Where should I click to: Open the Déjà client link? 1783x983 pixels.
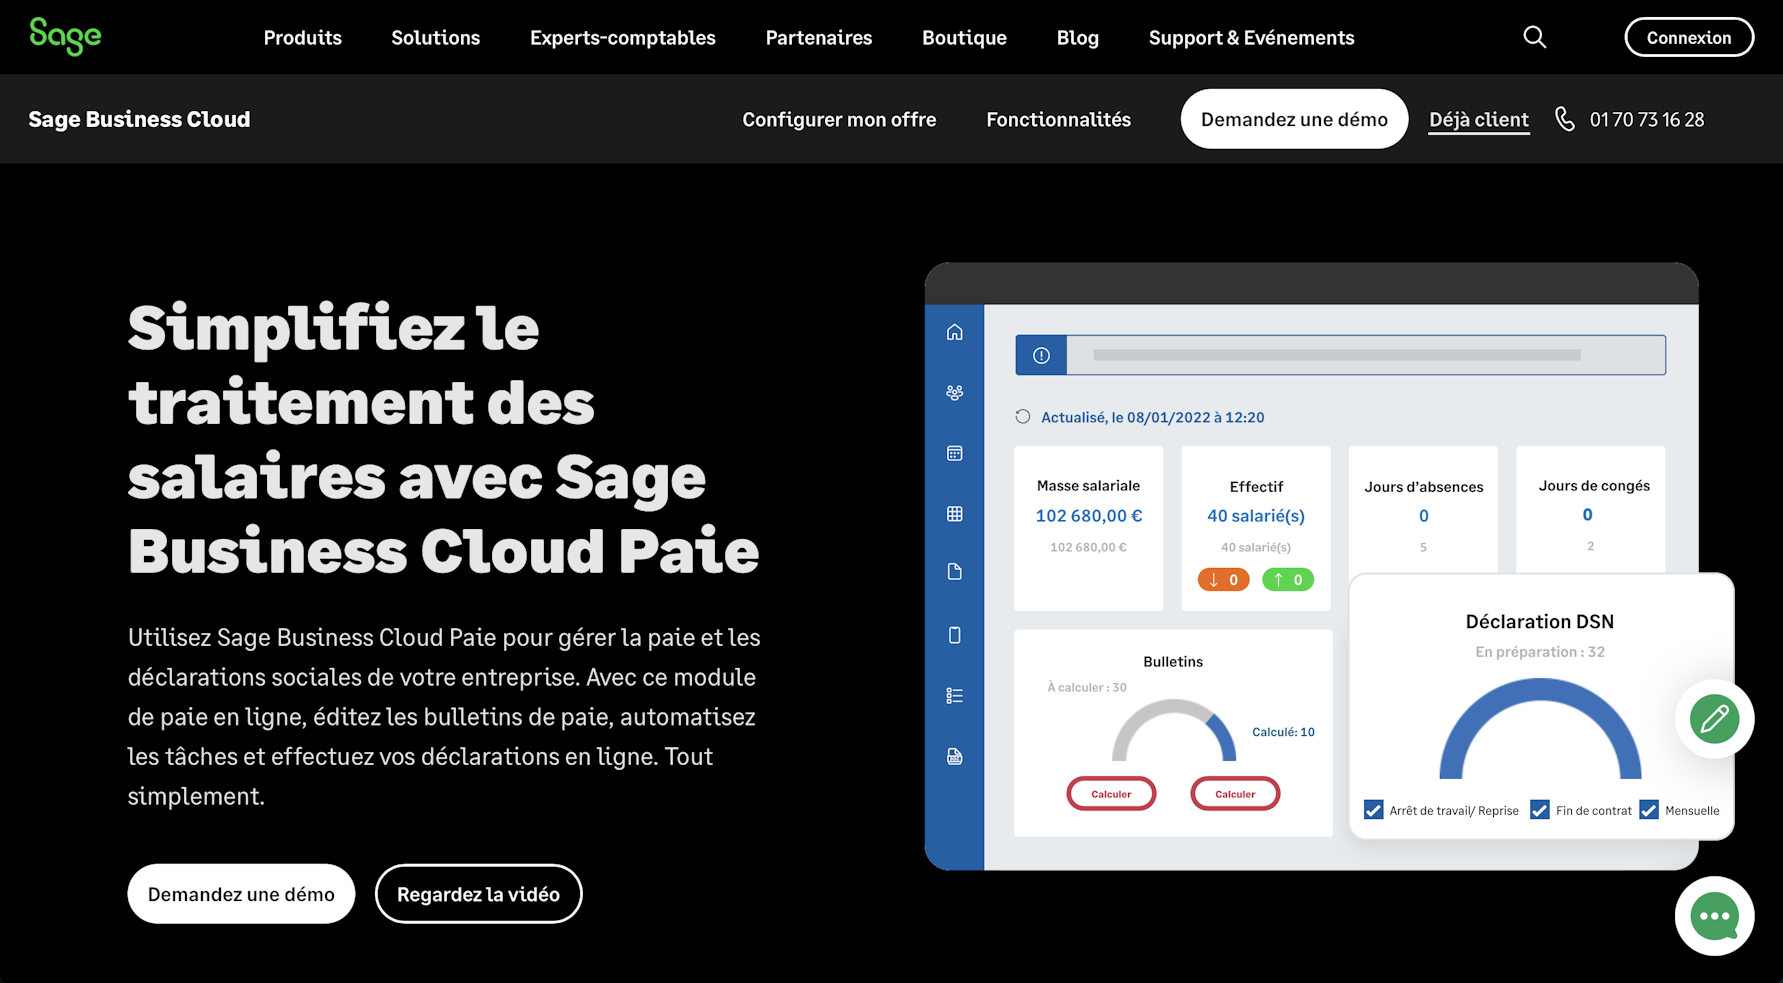[x=1479, y=119]
